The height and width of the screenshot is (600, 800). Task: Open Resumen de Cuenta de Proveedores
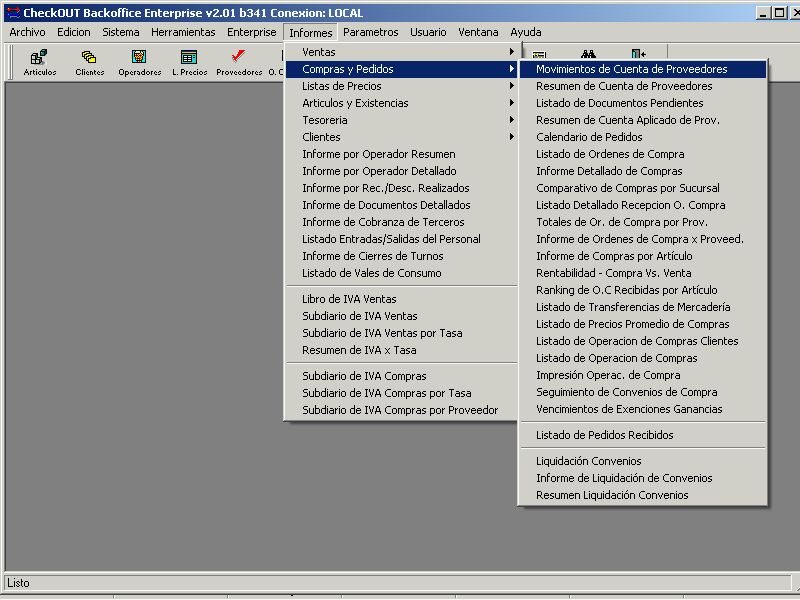643,86
